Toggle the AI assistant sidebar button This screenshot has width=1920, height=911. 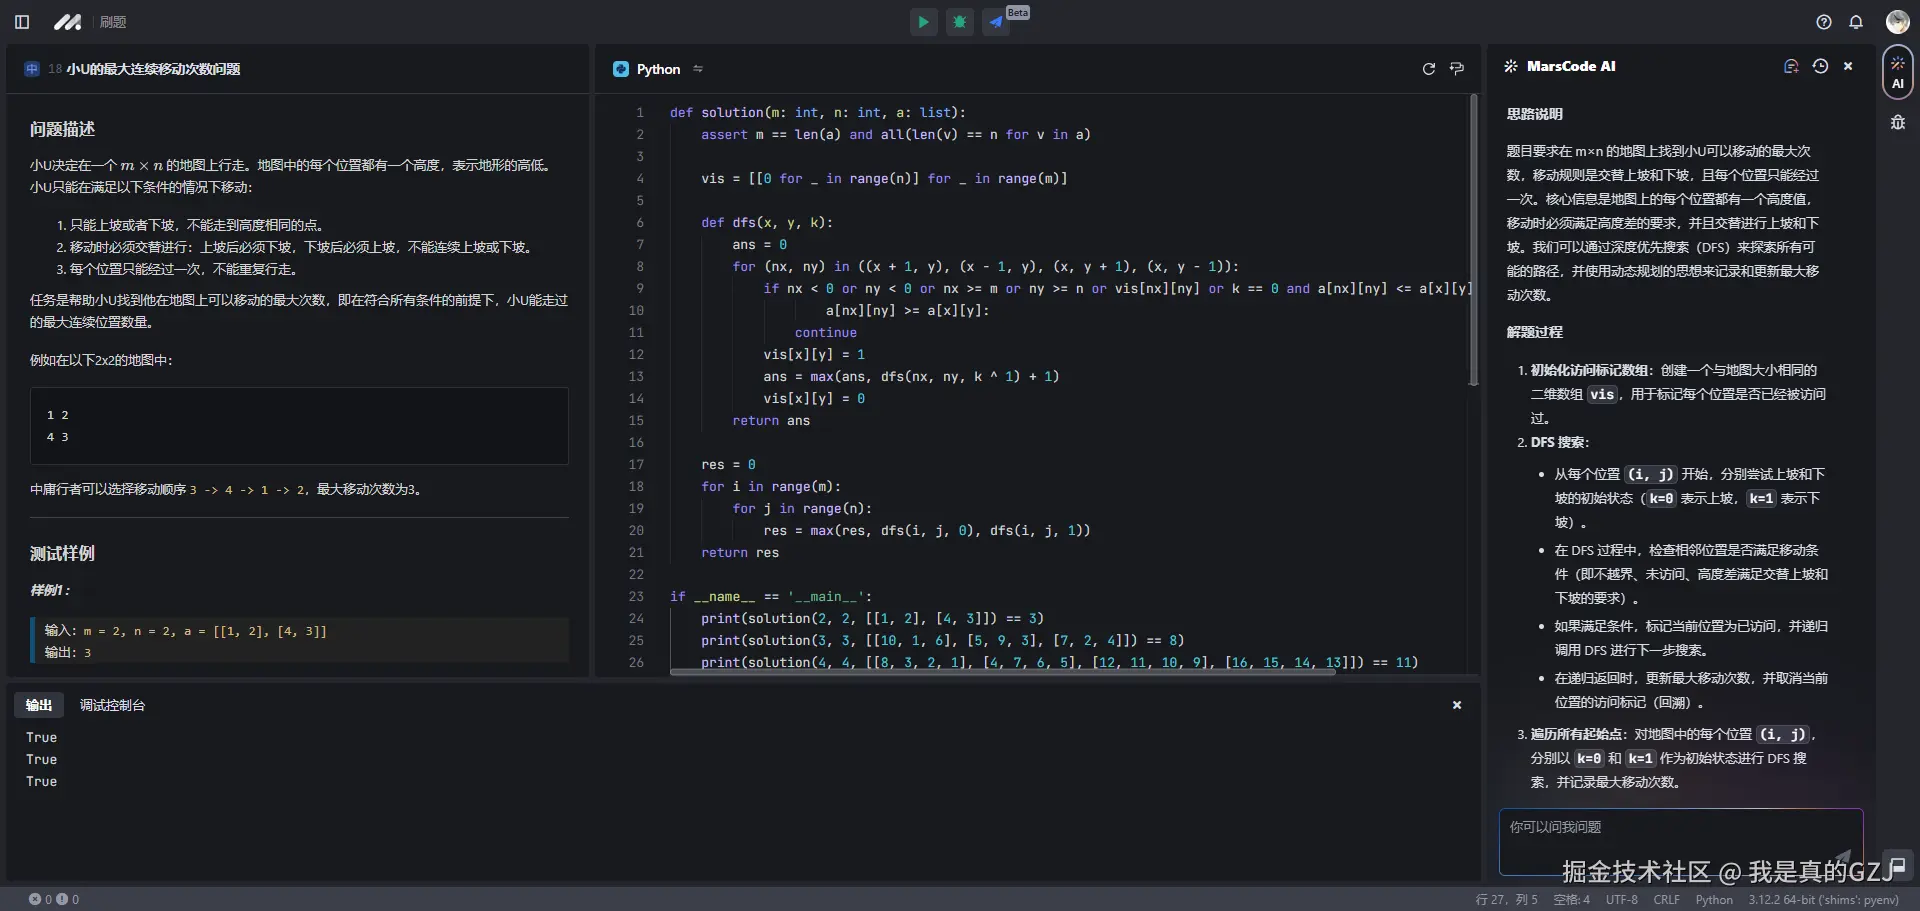[x=1897, y=72]
